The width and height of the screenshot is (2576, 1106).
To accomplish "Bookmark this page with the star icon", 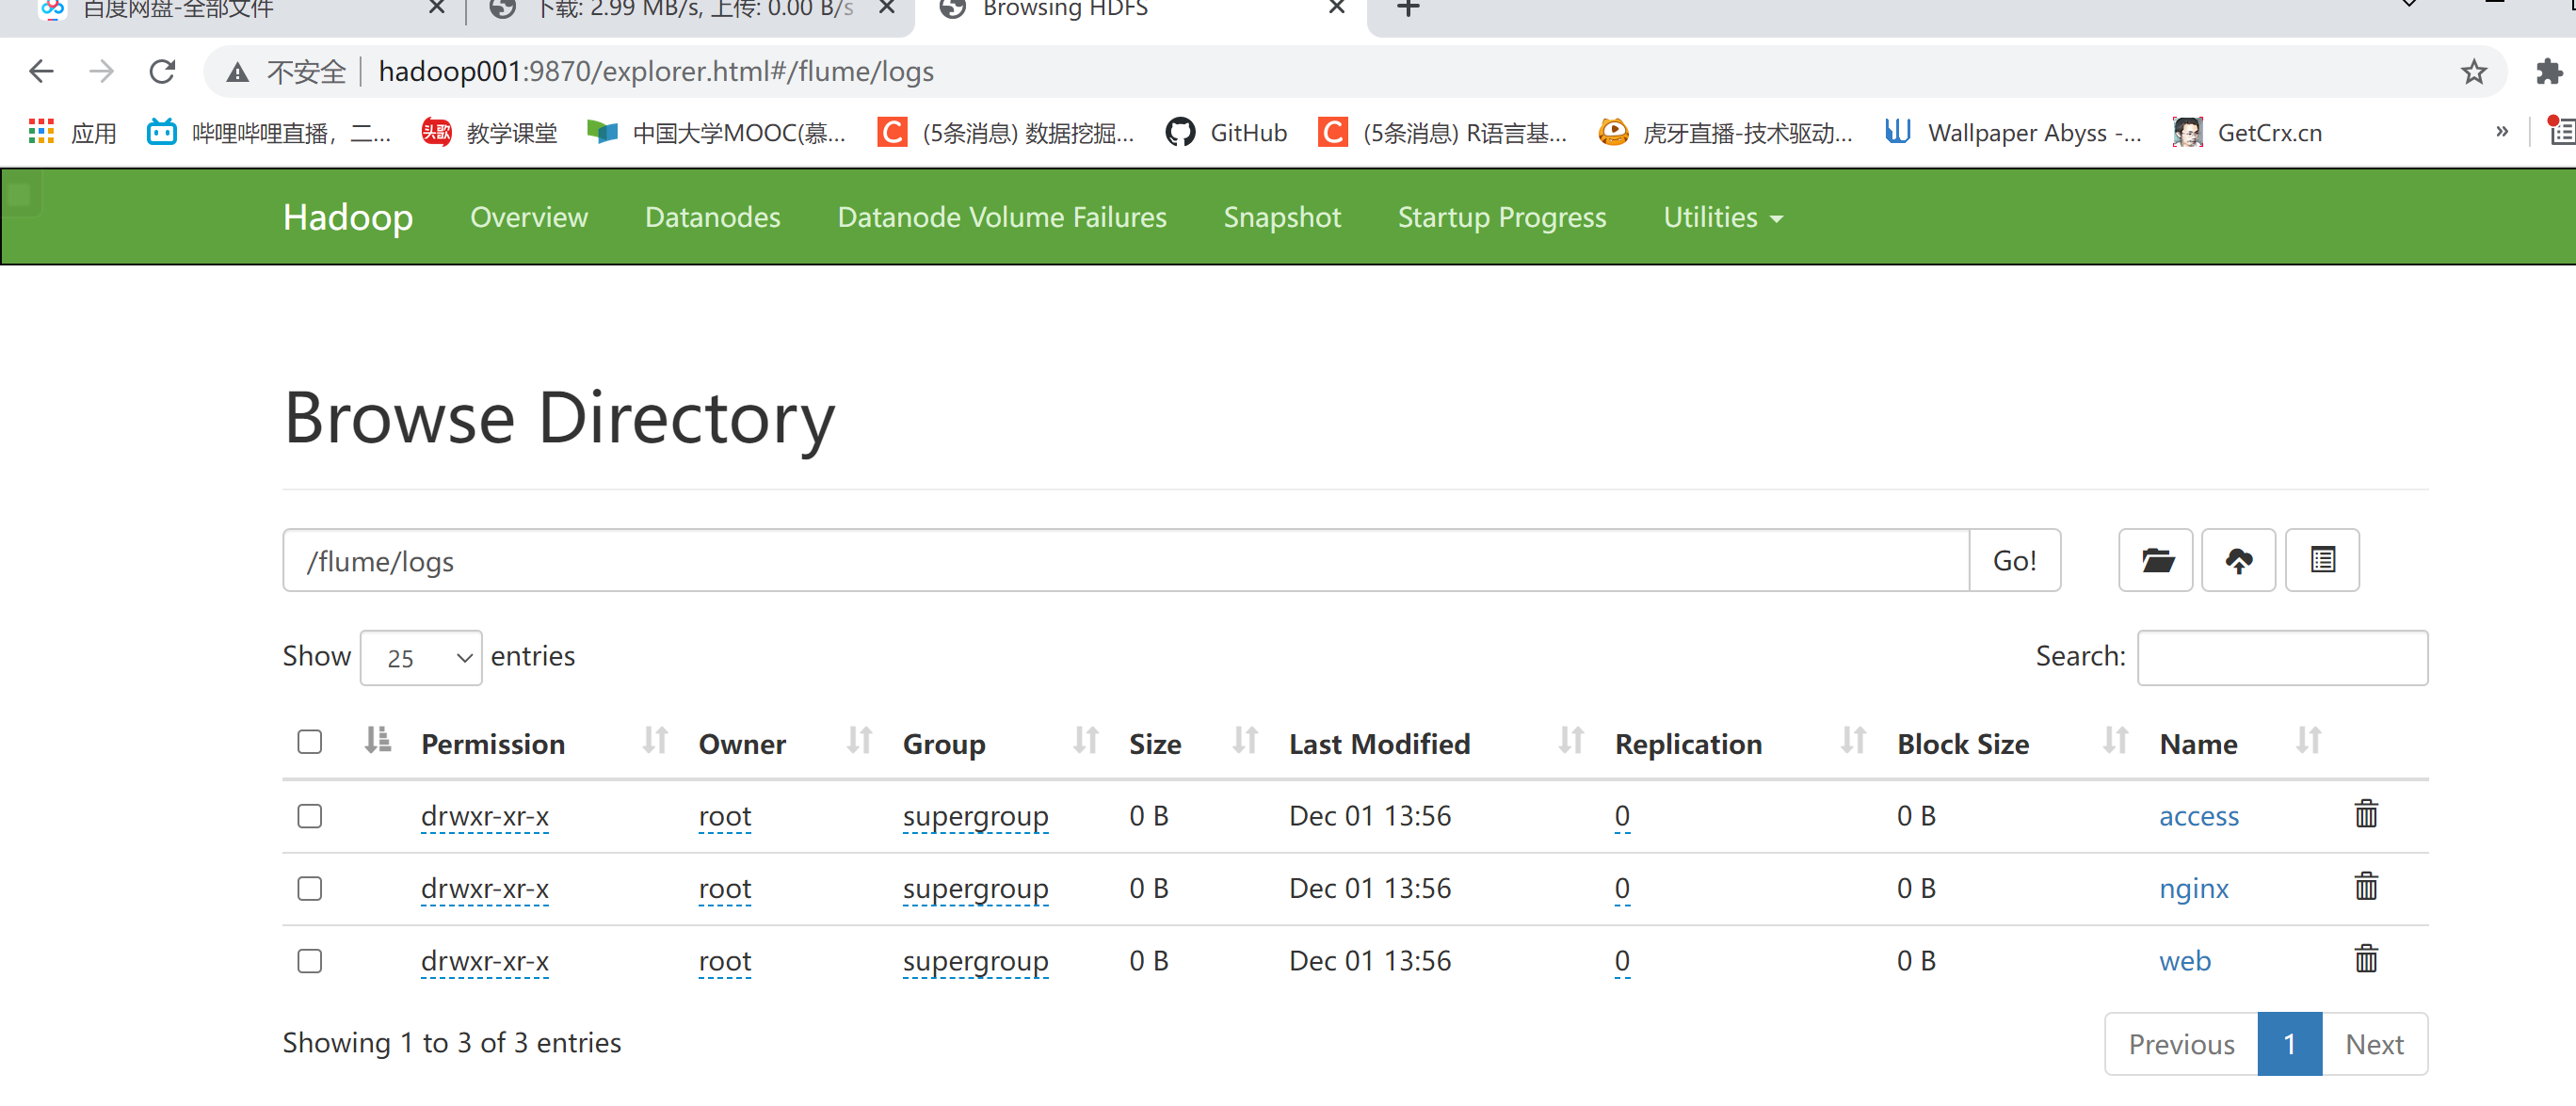I will point(2473,72).
